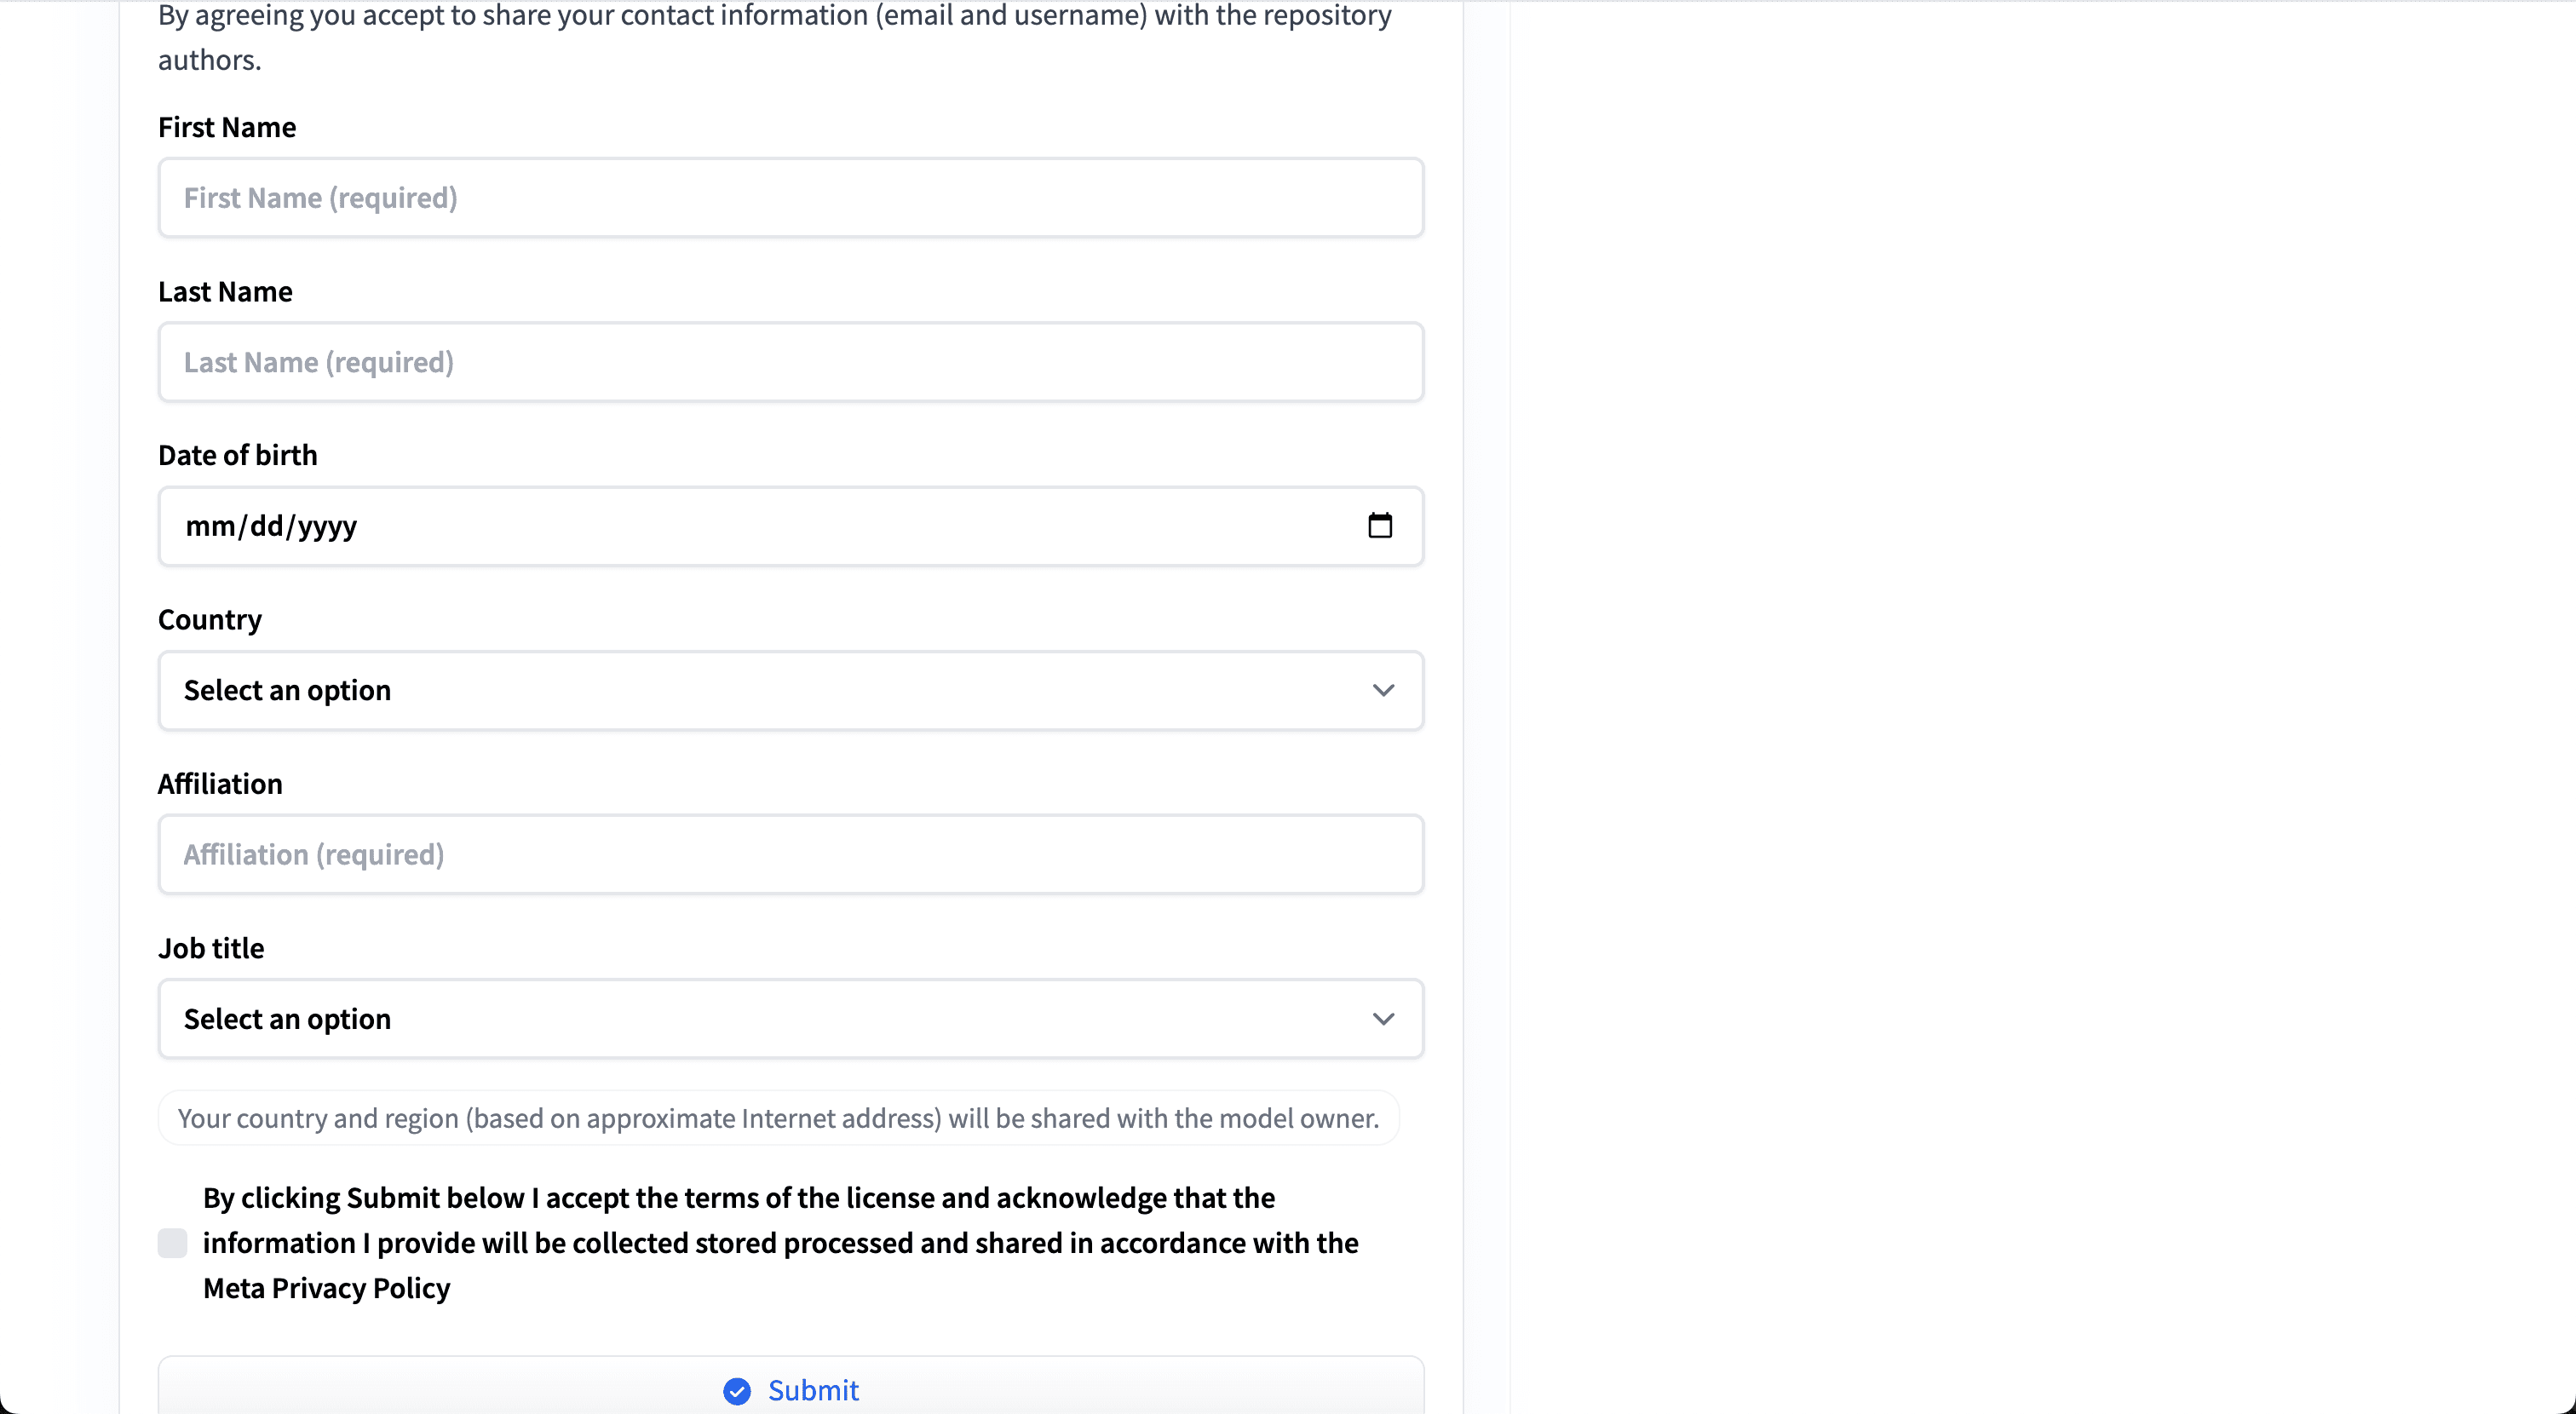Viewport: 2576px width, 1414px height.
Task: Tick the license terms acceptance checkbox
Action: click(173, 1243)
